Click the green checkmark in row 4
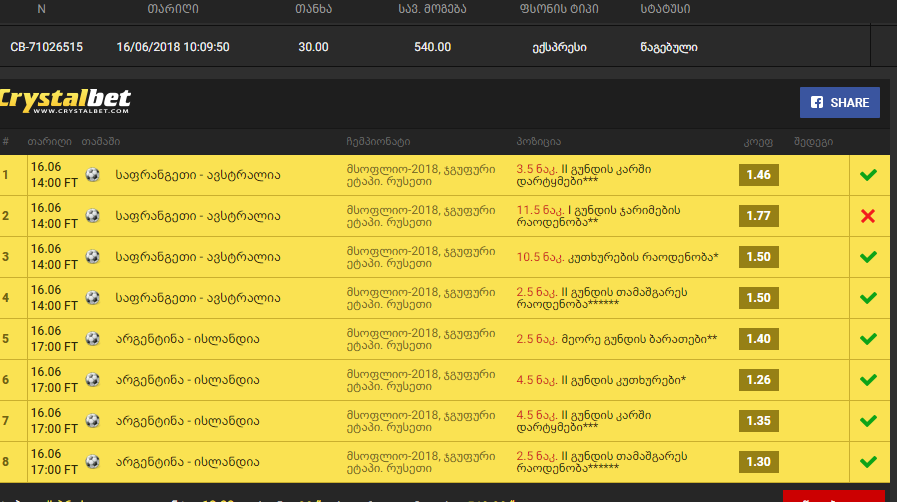 (x=868, y=298)
